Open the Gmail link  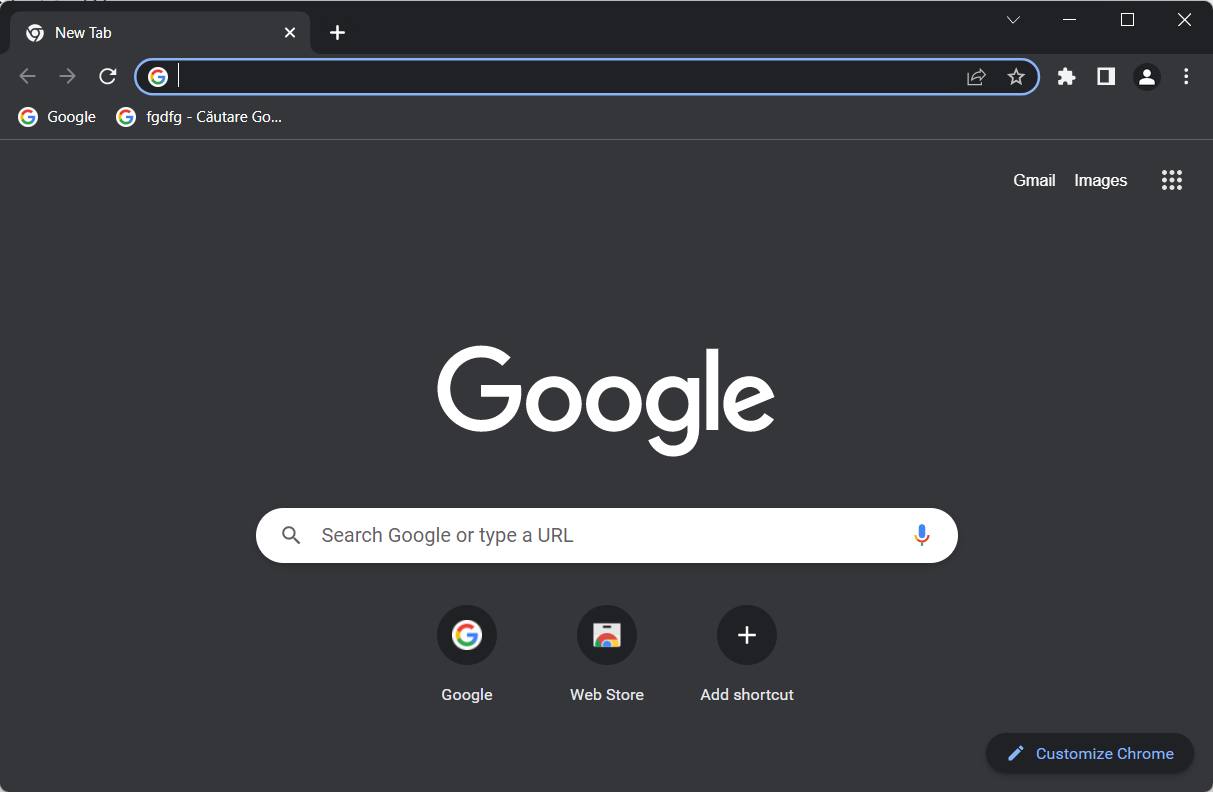[x=1034, y=180]
